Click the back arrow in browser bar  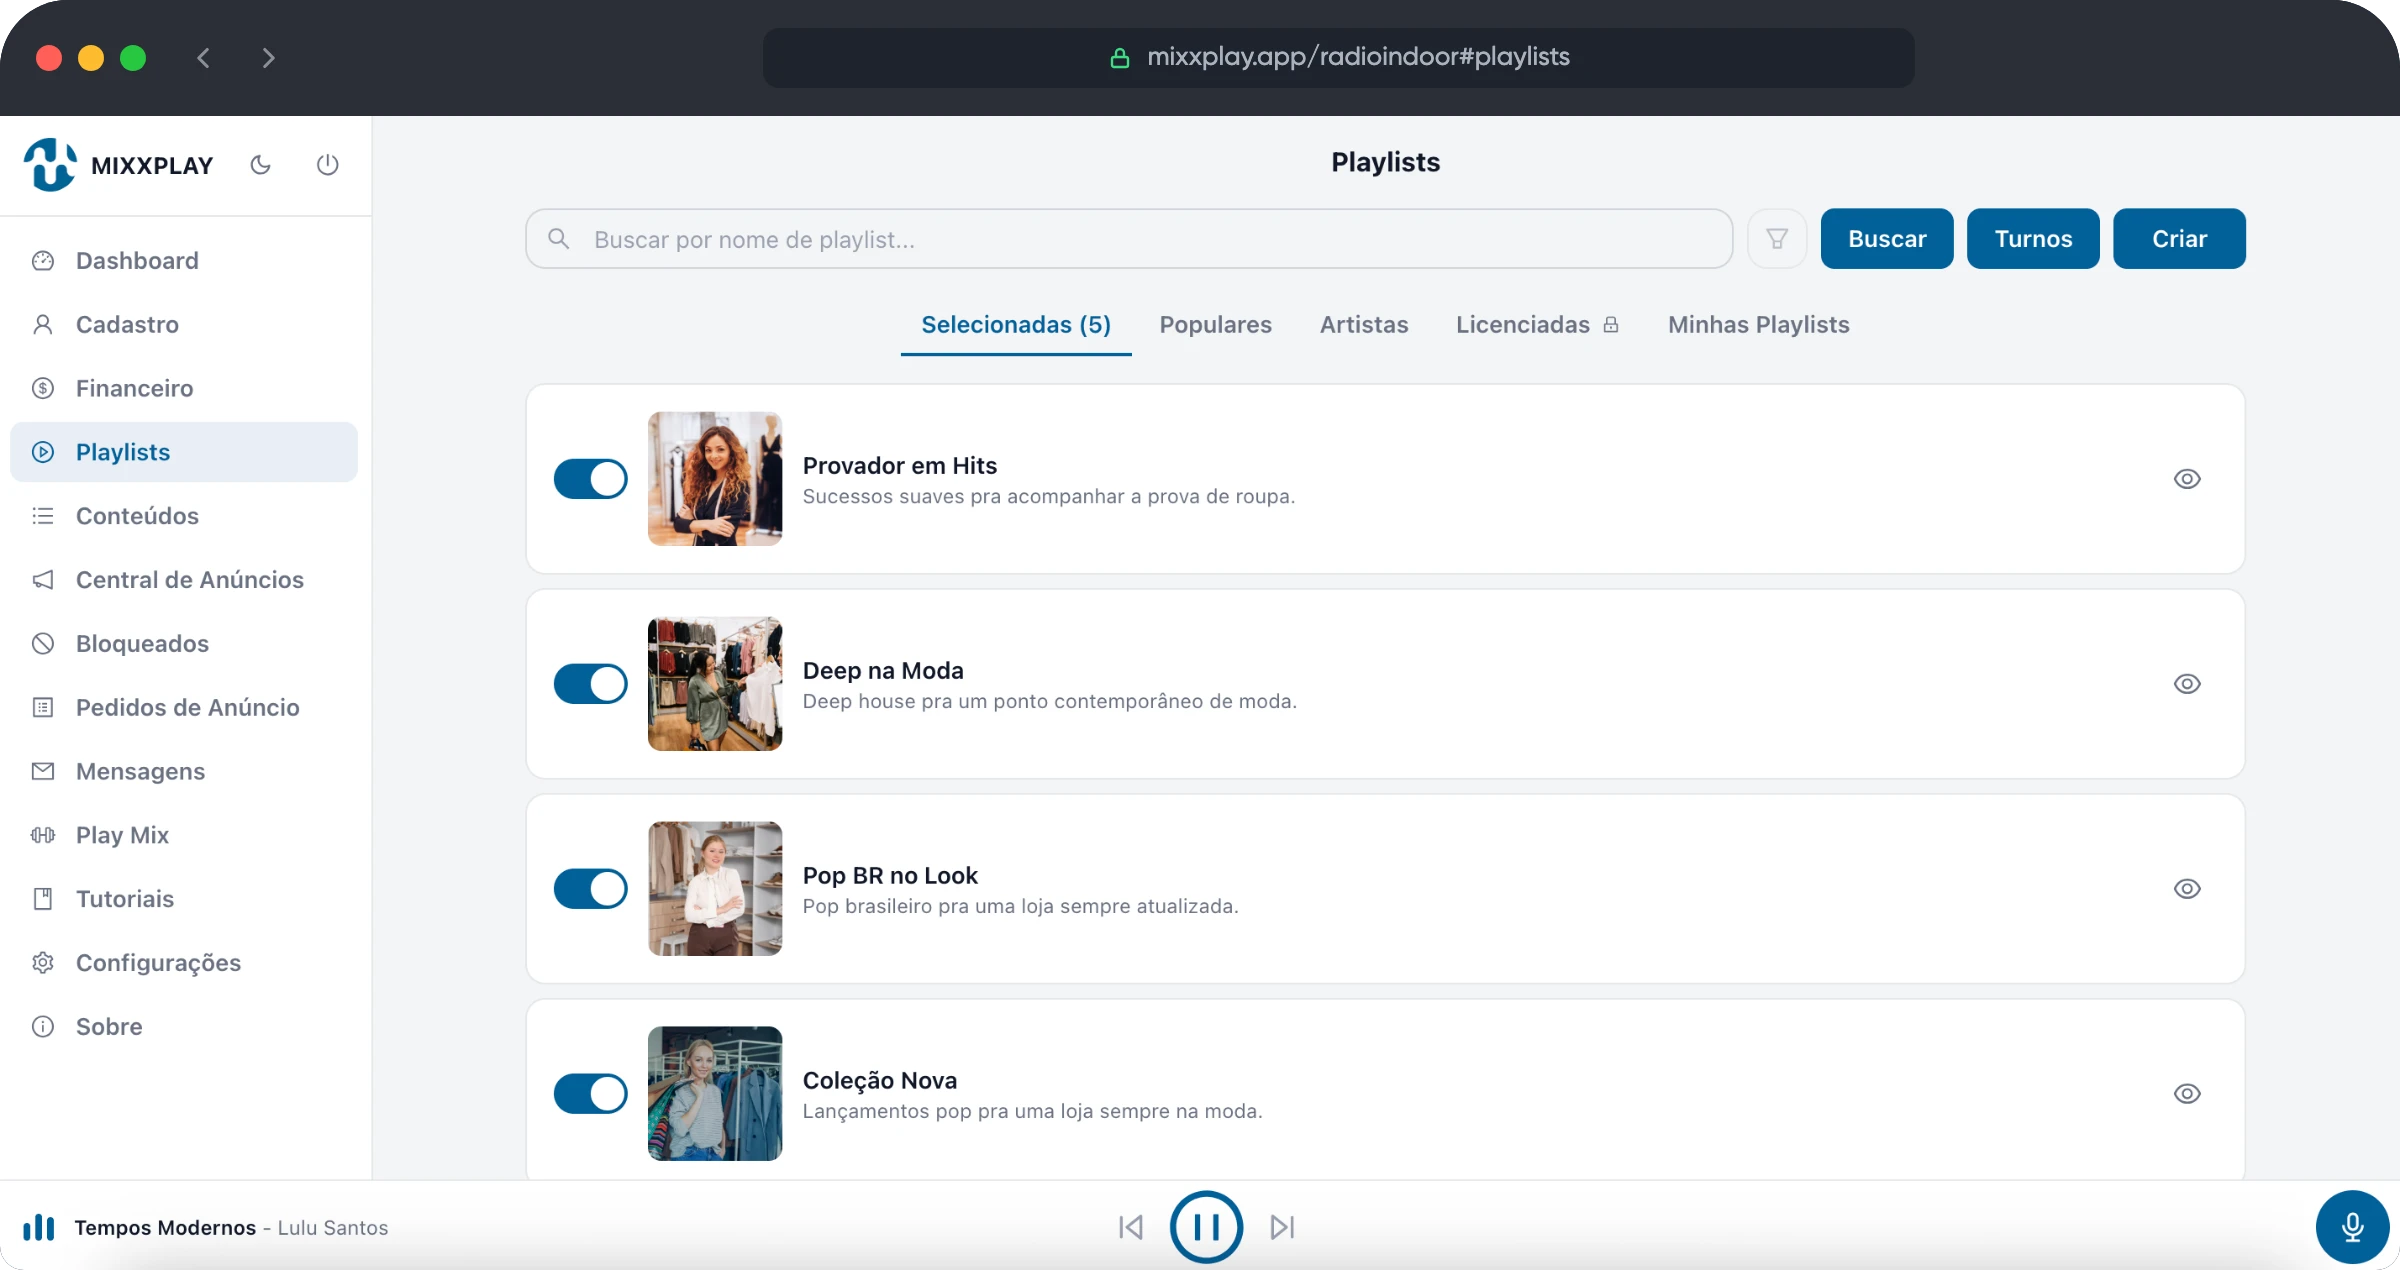click(x=204, y=58)
